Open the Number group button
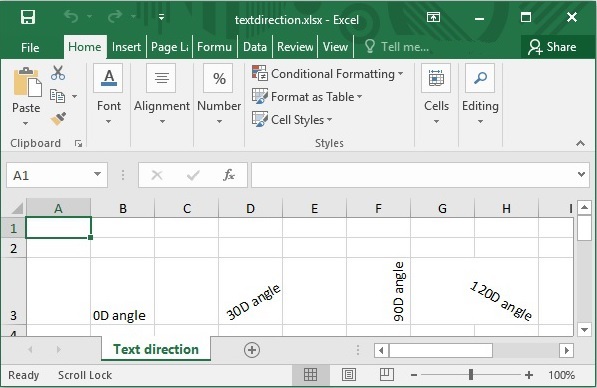The image size is (597, 388). [x=219, y=94]
